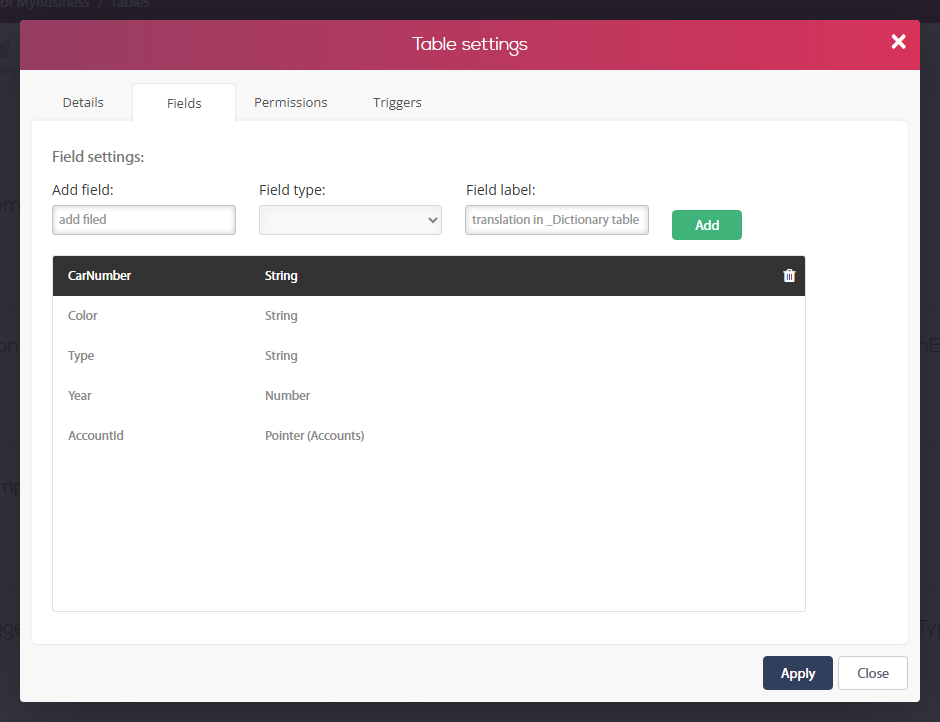Switch to the Details tab
Screen dimensions: 940x722
[x=83, y=103]
